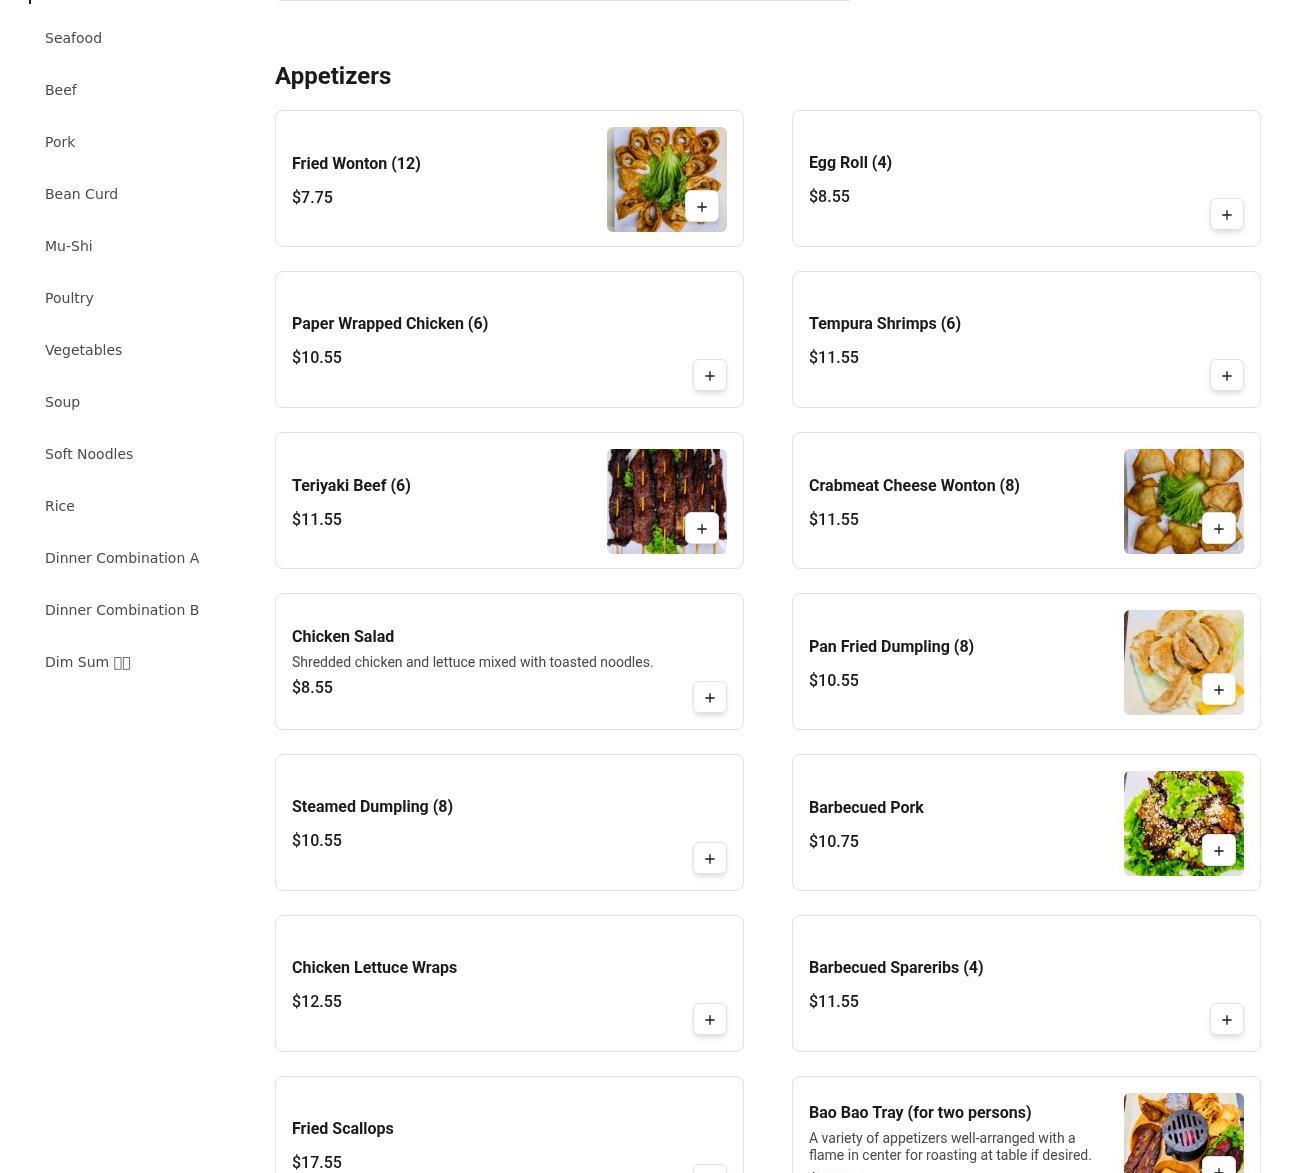Image resolution: width=1290 pixels, height=1173 pixels.
Task: Add Egg Roll (4) with plus button
Action: (1227, 215)
